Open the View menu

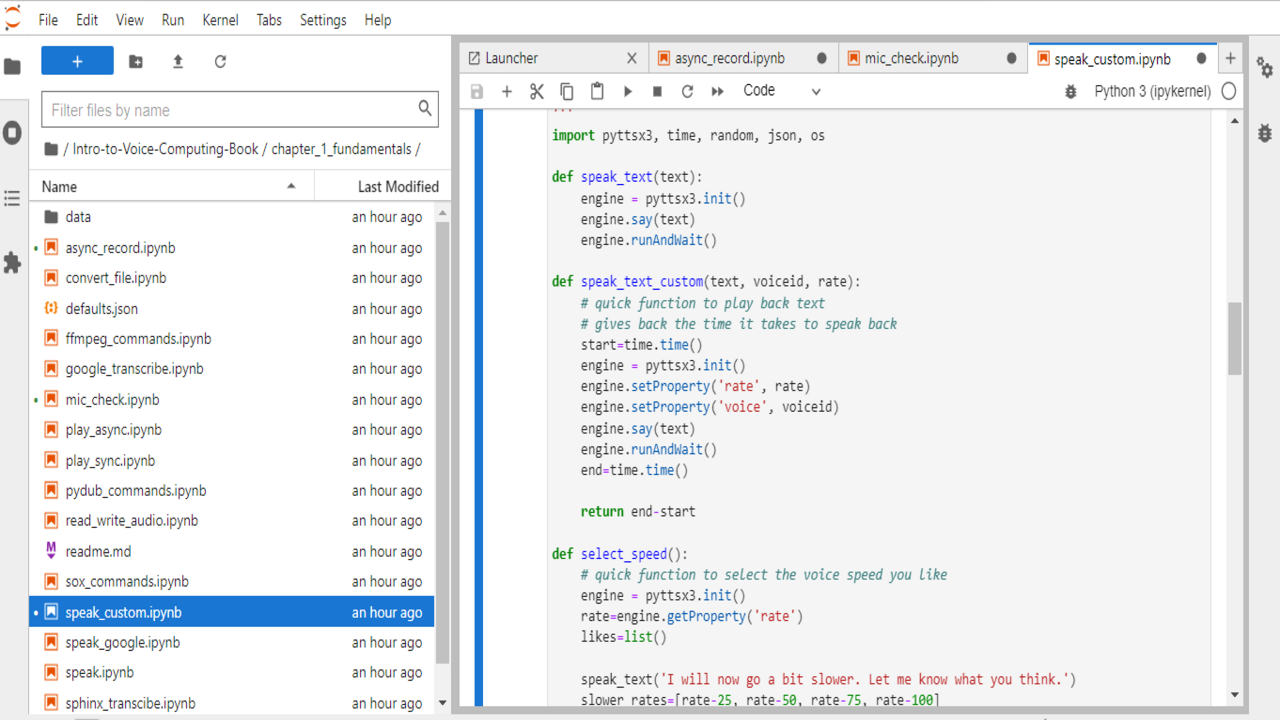coord(130,20)
